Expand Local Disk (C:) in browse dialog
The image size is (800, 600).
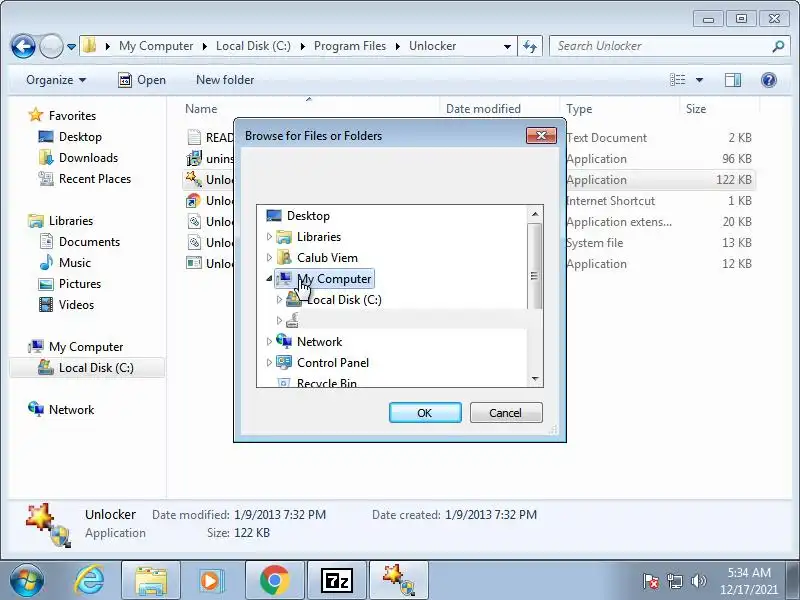tap(279, 300)
